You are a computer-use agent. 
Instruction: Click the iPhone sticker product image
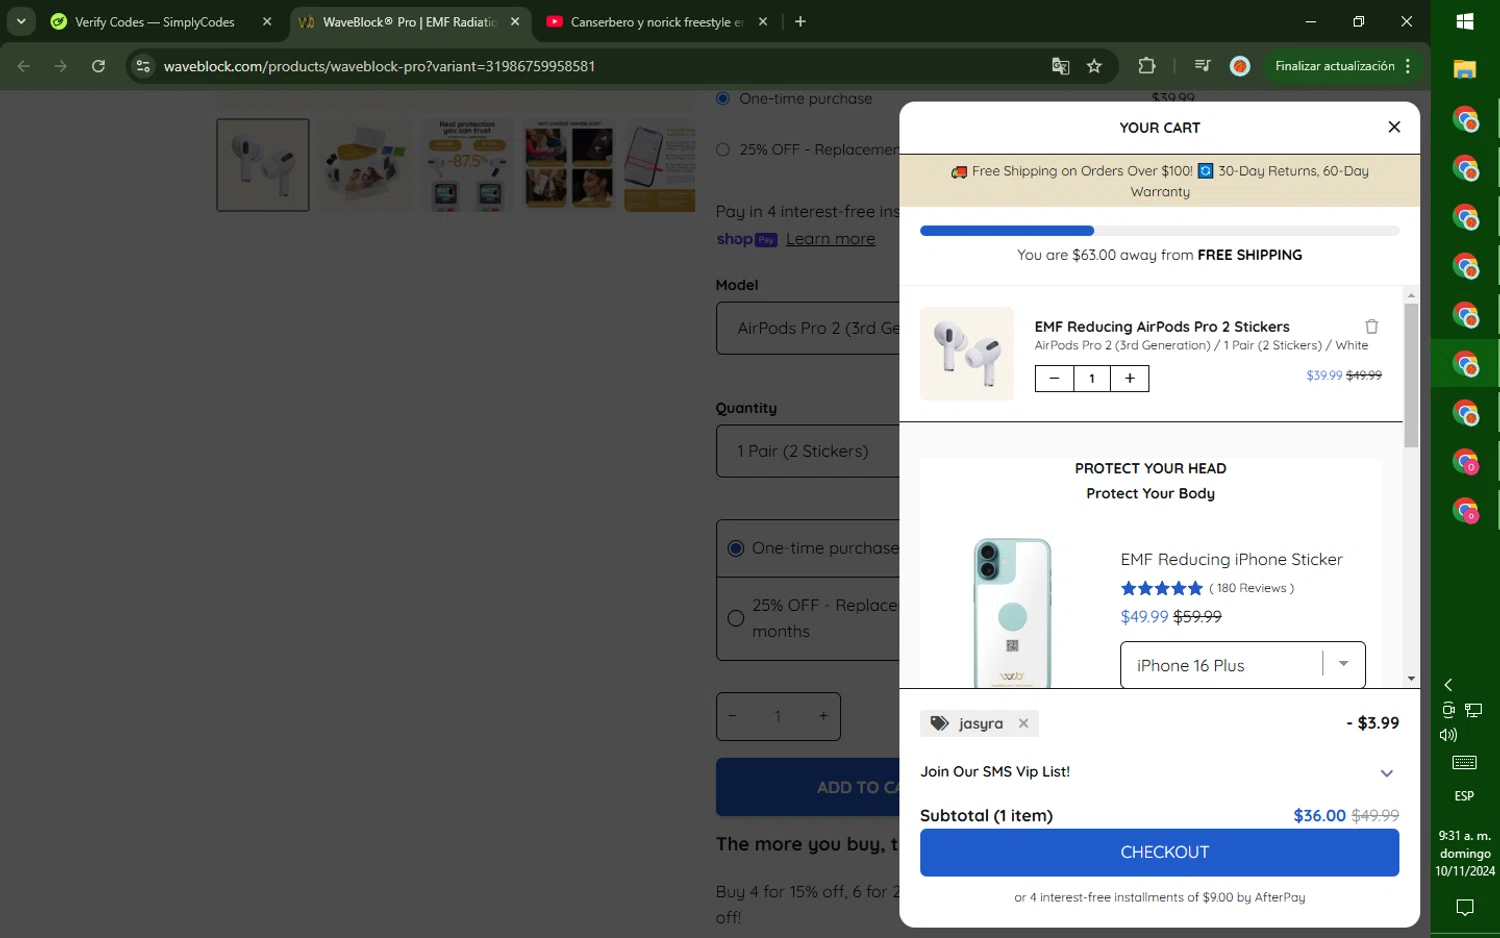(x=1012, y=612)
